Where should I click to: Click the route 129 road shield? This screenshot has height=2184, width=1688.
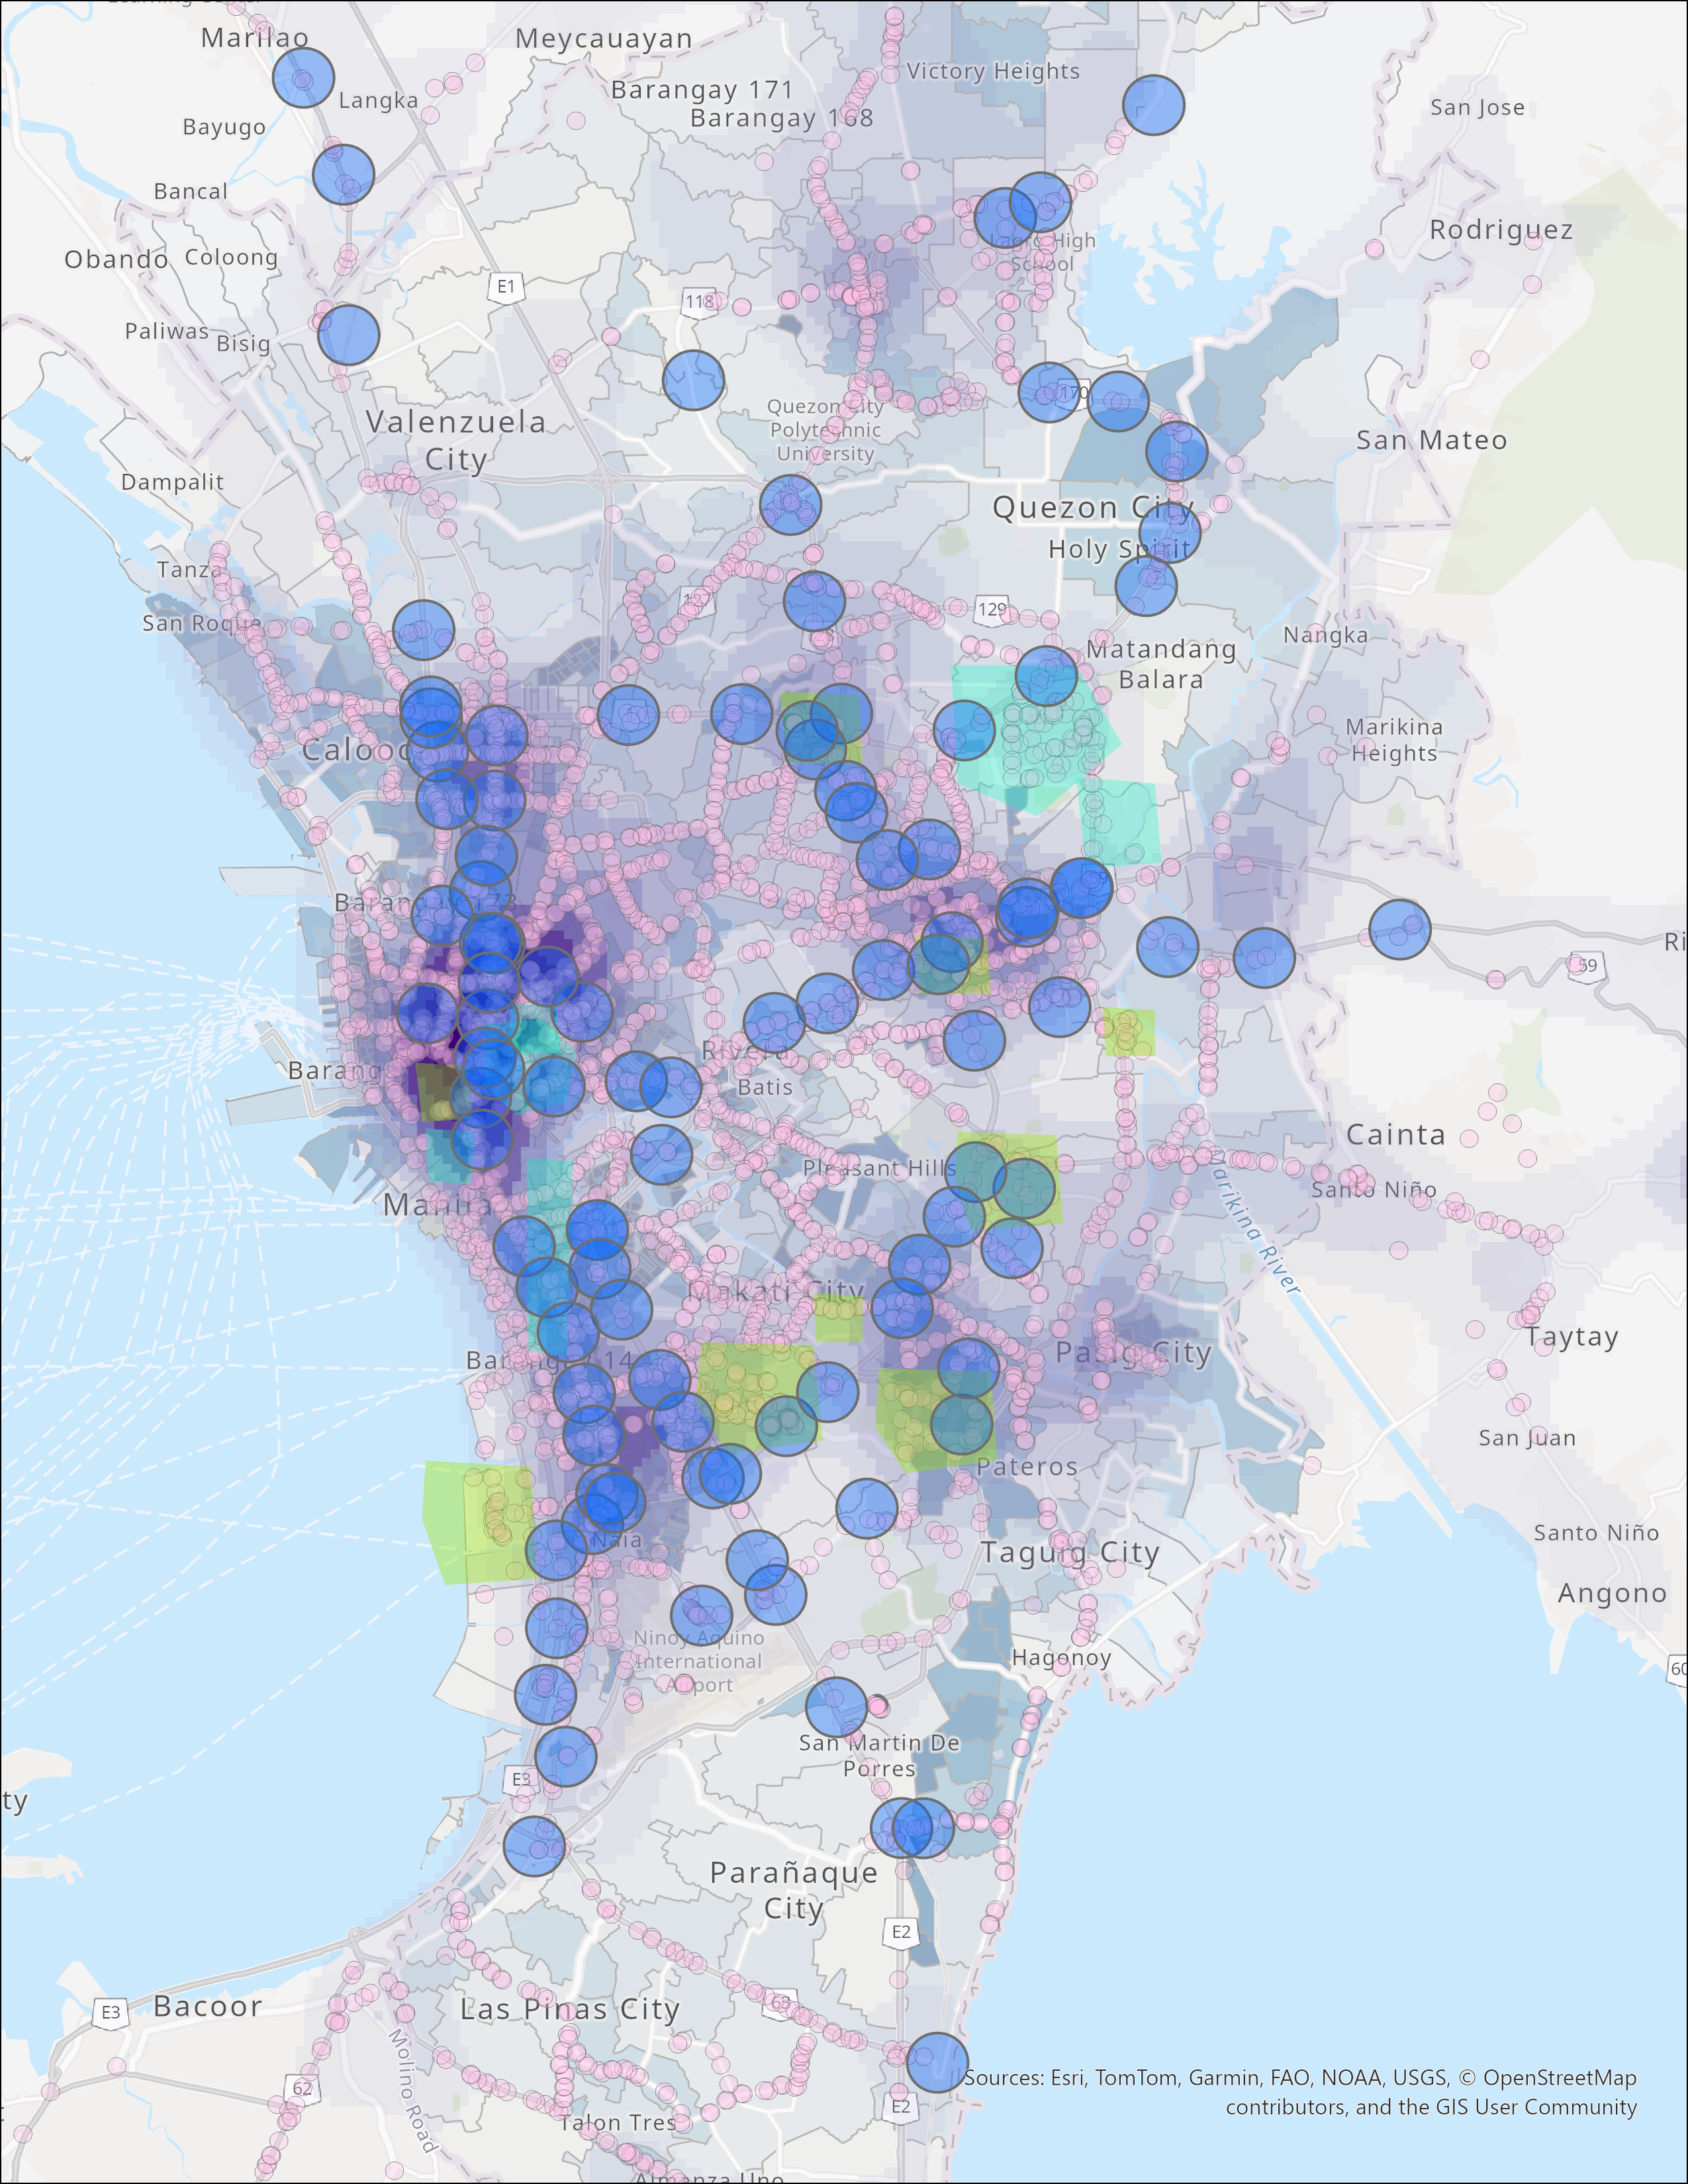(x=991, y=609)
